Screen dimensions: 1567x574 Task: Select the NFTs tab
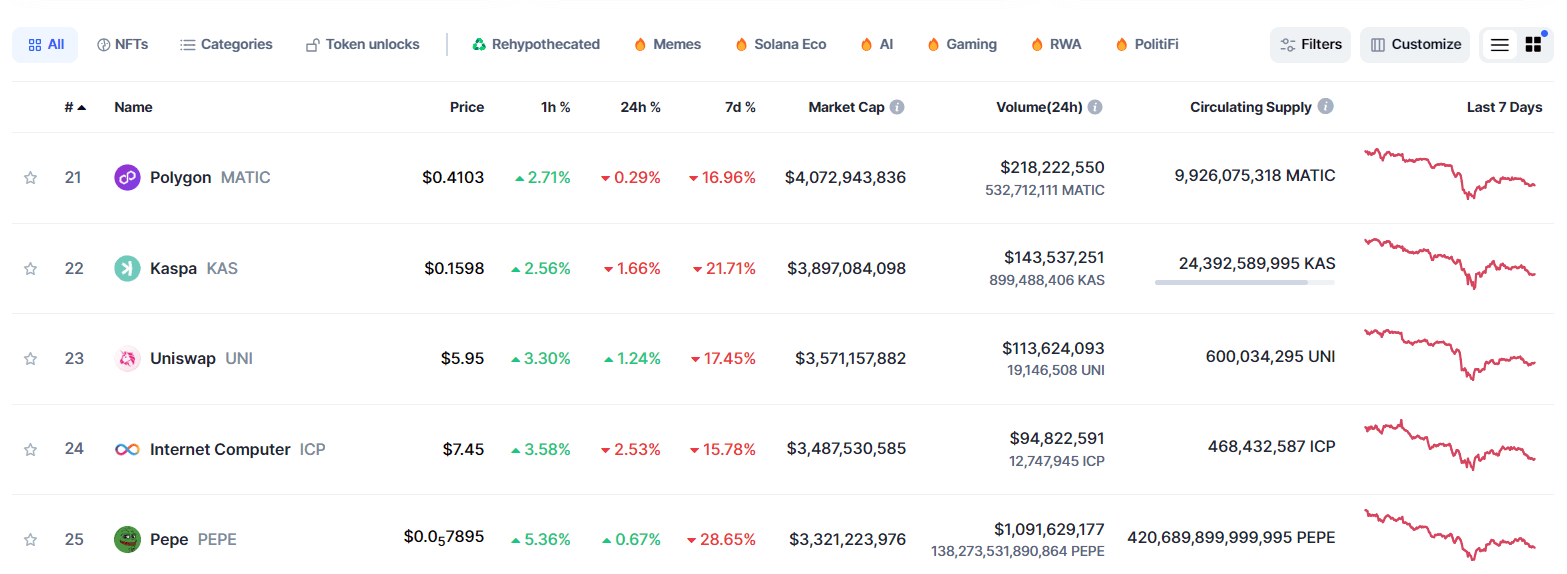tap(123, 45)
